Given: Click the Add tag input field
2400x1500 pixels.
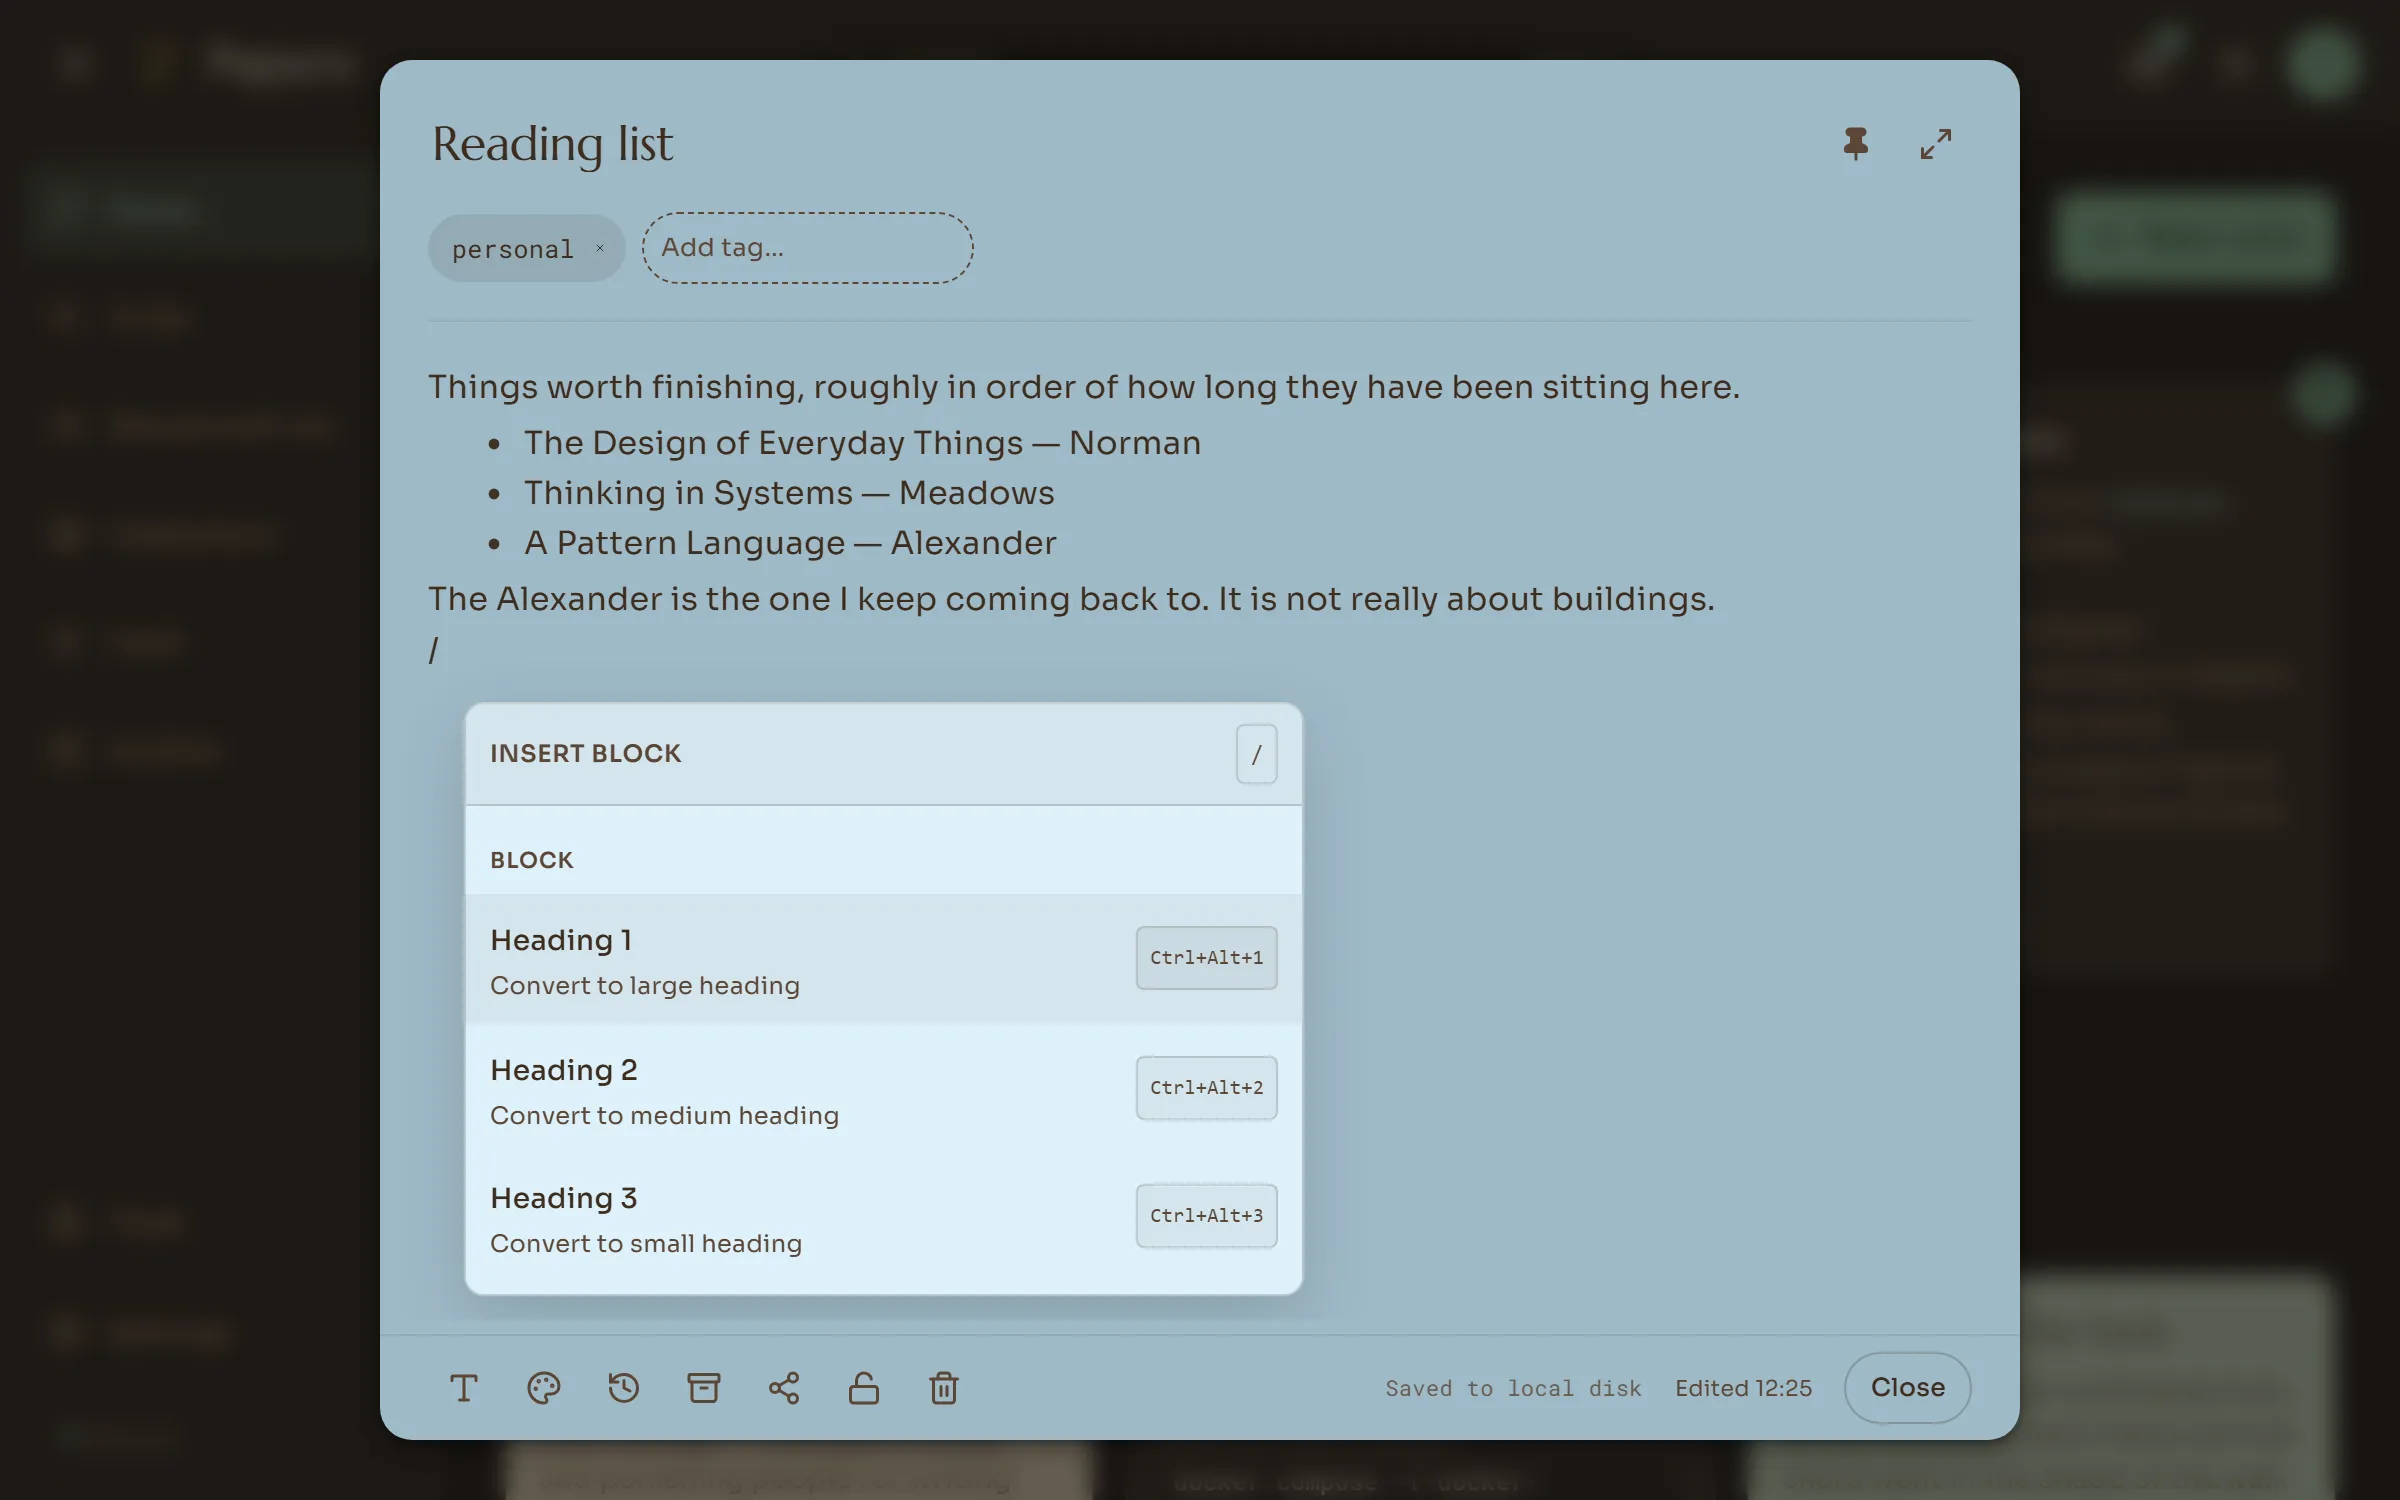Looking at the screenshot, I should 807,247.
